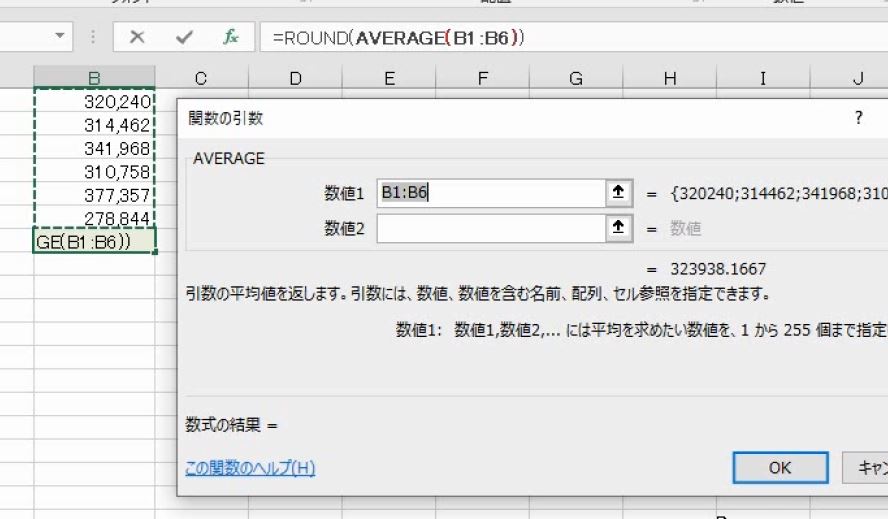The image size is (888, 519).
Task: Click the formula bar options dots handle
Action: point(92,37)
